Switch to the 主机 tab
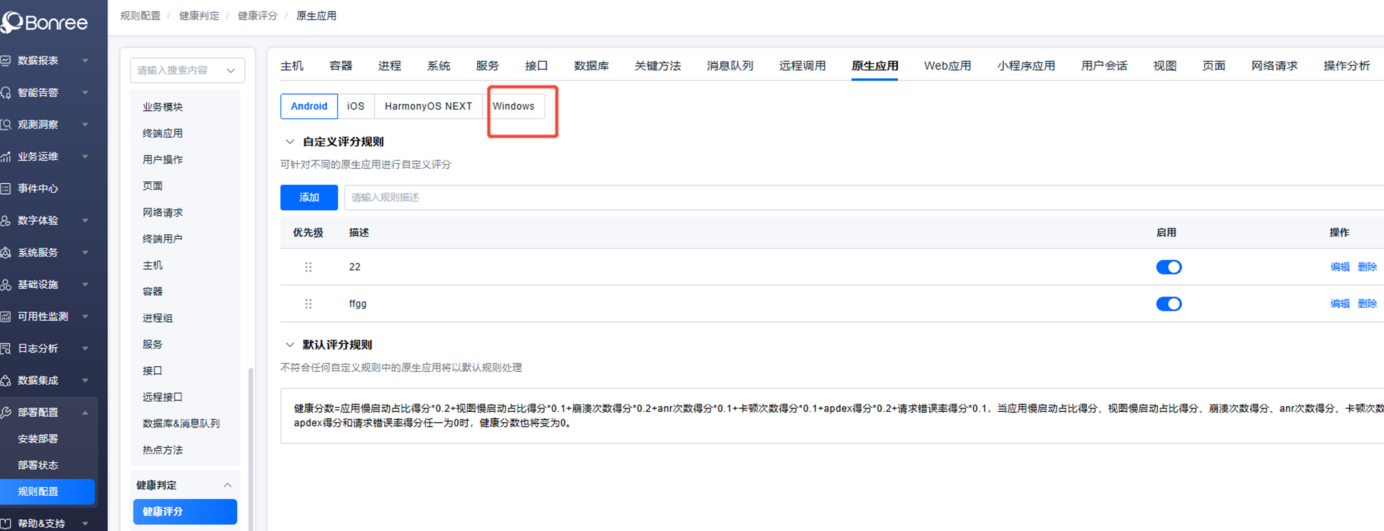Viewport: 1384px width, 531px height. tap(292, 66)
